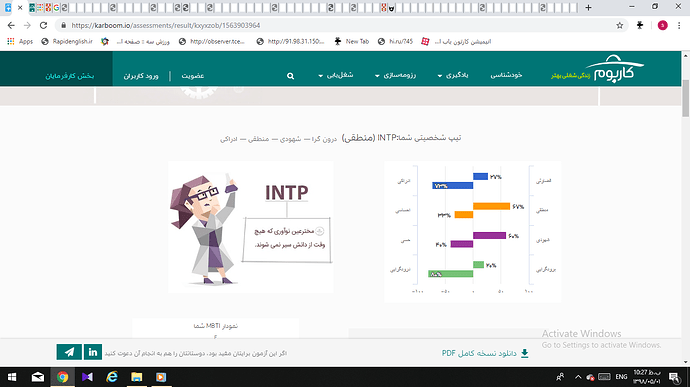The height and width of the screenshot is (387, 690).
Task: Open the hi.ru/745 bookmark
Action: coord(395,41)
